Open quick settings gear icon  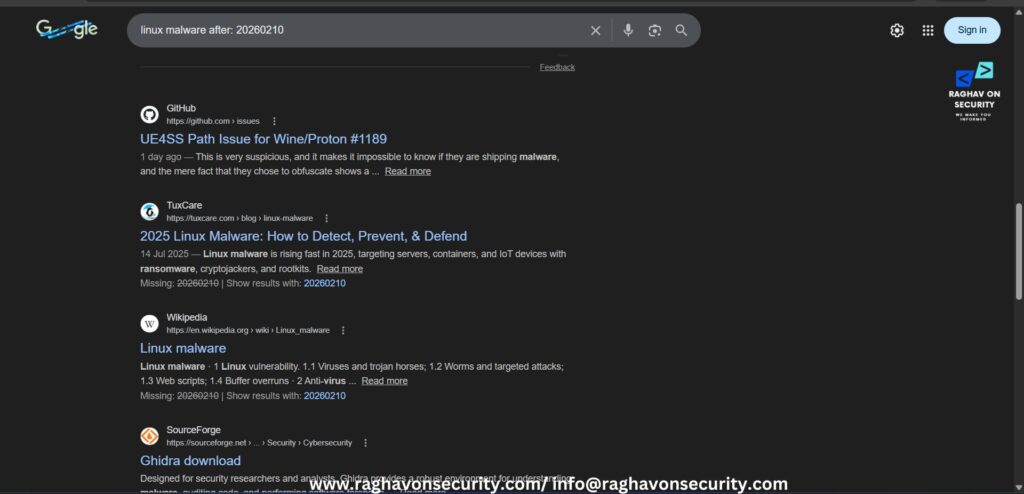[897, 30]
